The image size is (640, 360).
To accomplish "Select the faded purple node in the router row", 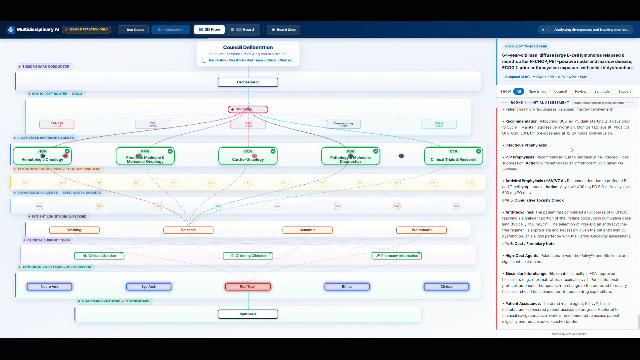I will pyautogui.click(x=152, y=124).
